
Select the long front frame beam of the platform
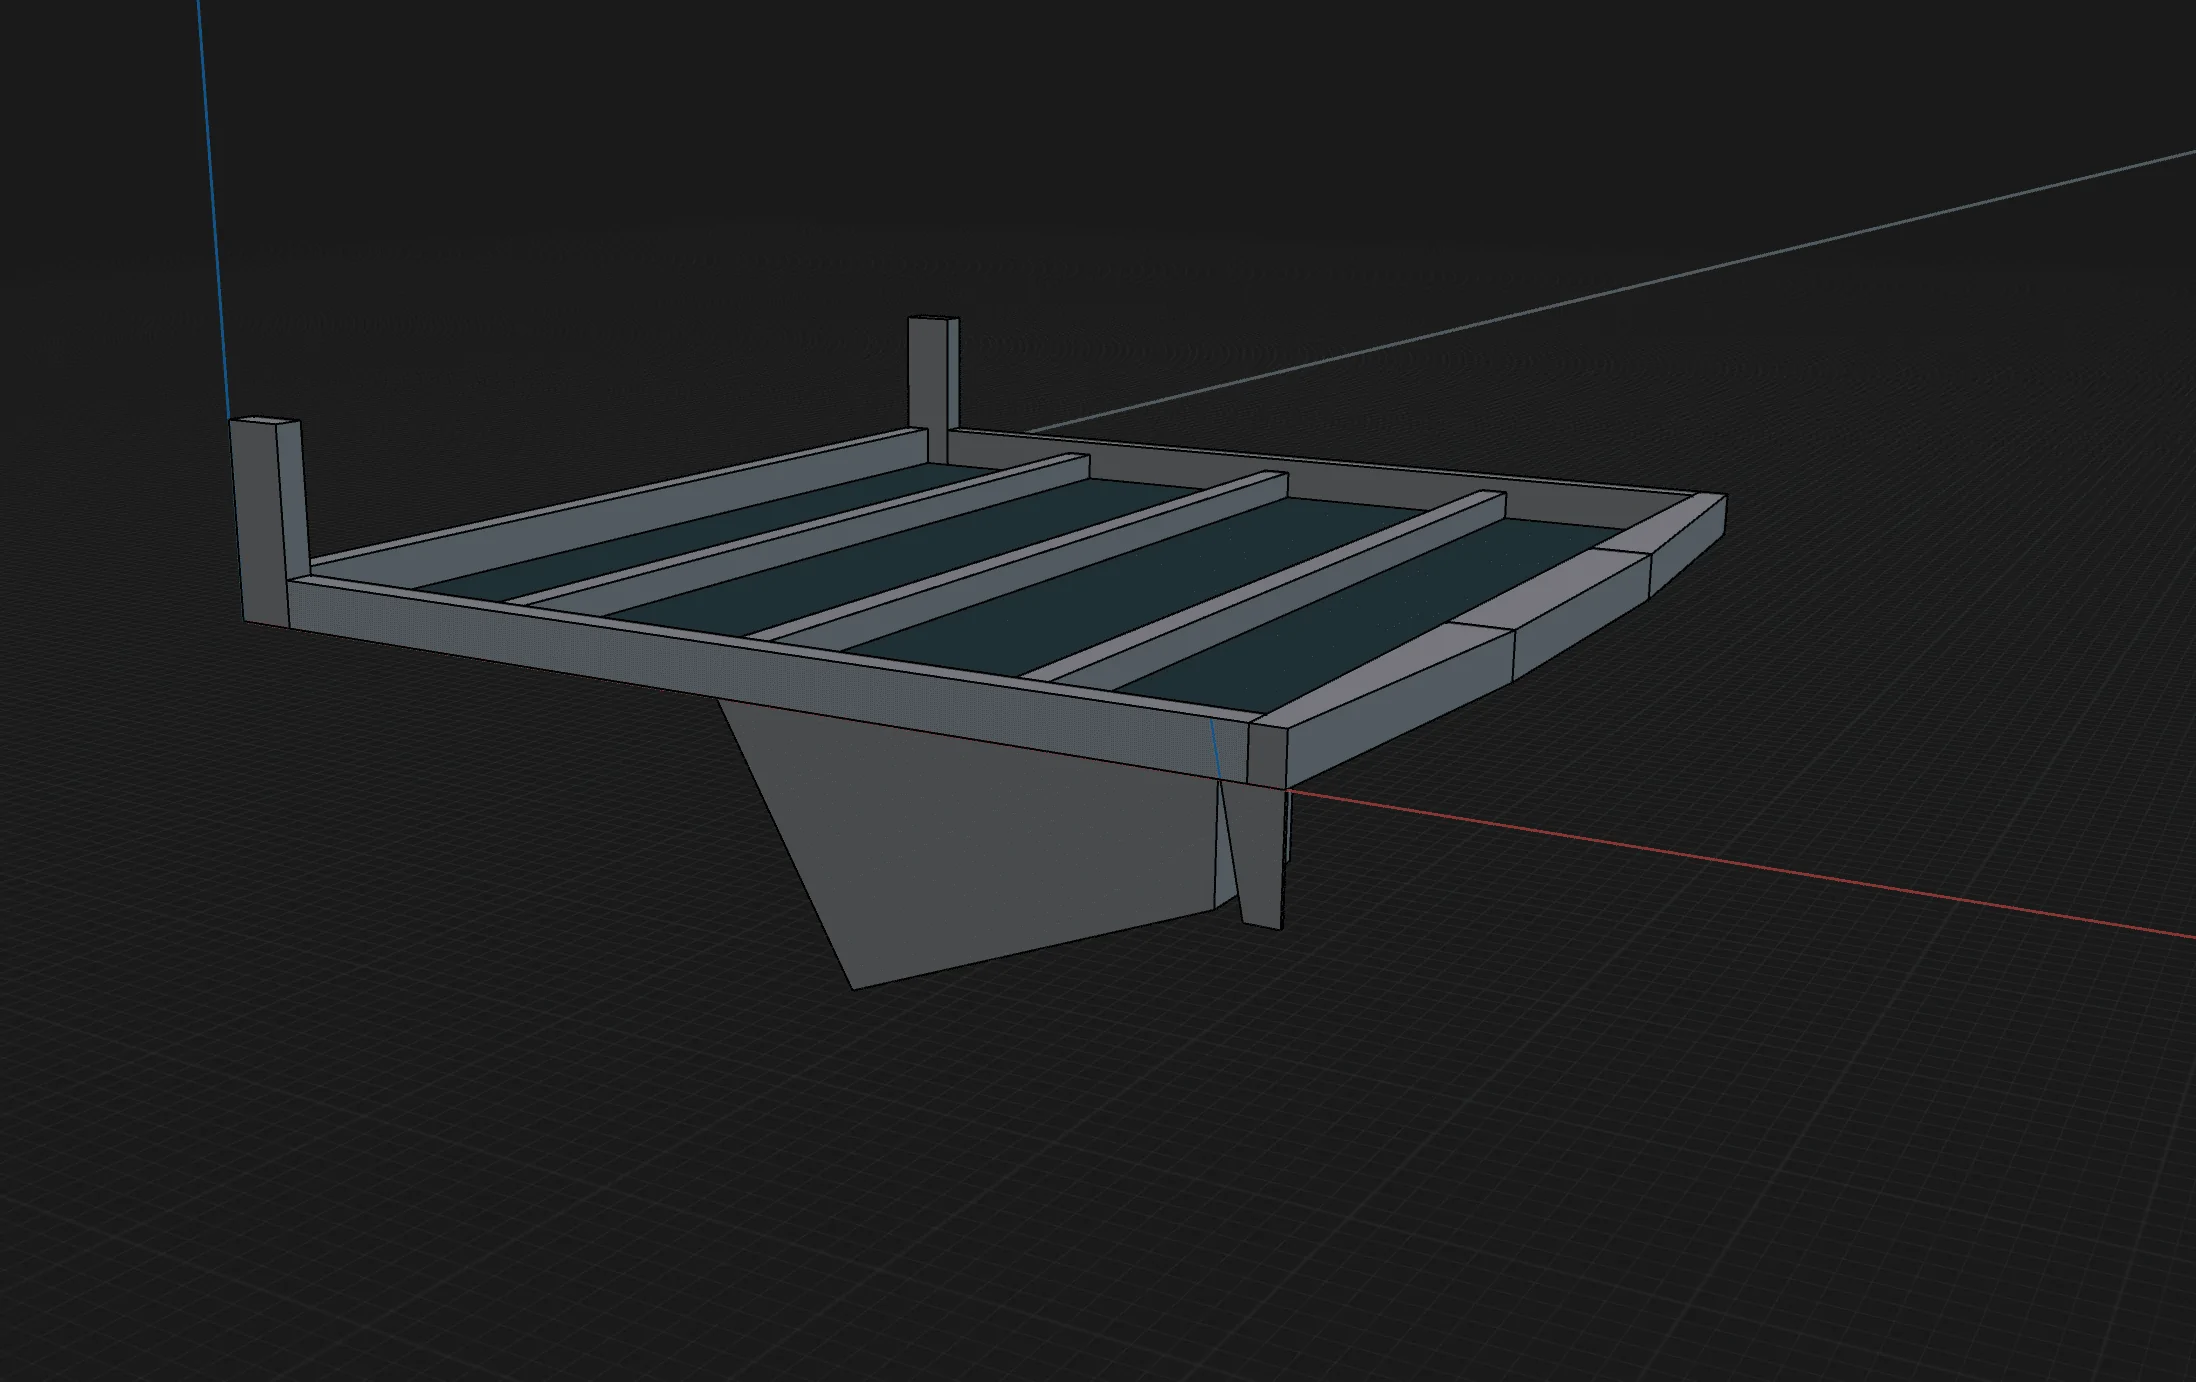(768, 680)
